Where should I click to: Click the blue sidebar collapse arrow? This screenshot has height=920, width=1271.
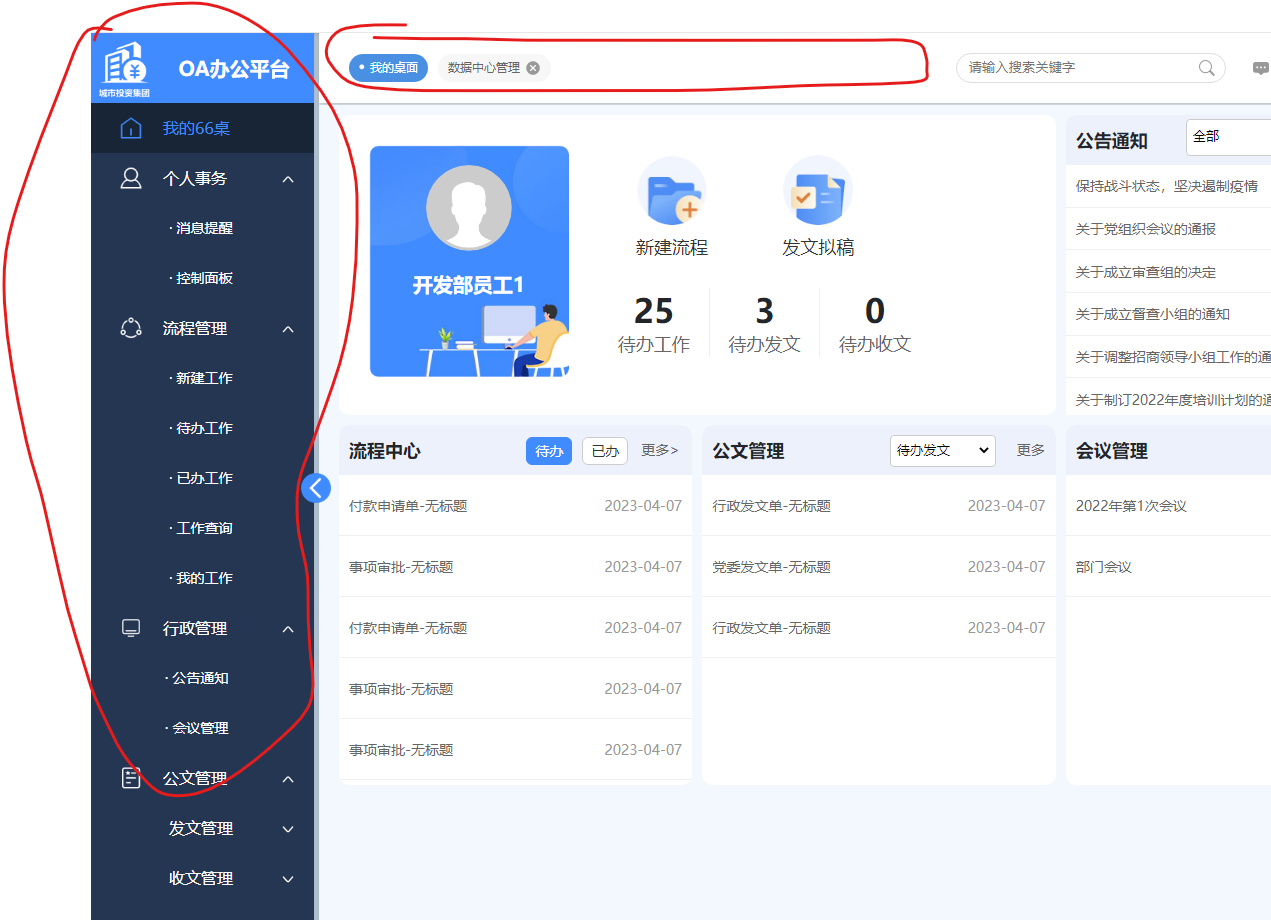(316, 488)
